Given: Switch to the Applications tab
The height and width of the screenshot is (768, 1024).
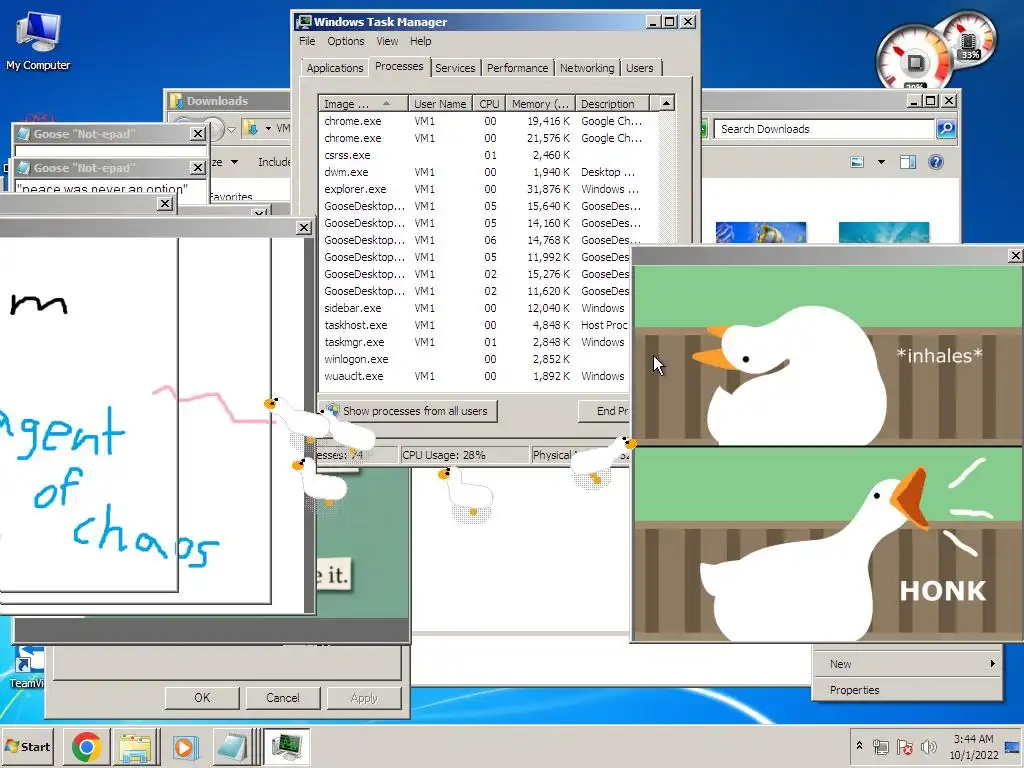Looking at the screenshot, I should click(x=334, y=68).
